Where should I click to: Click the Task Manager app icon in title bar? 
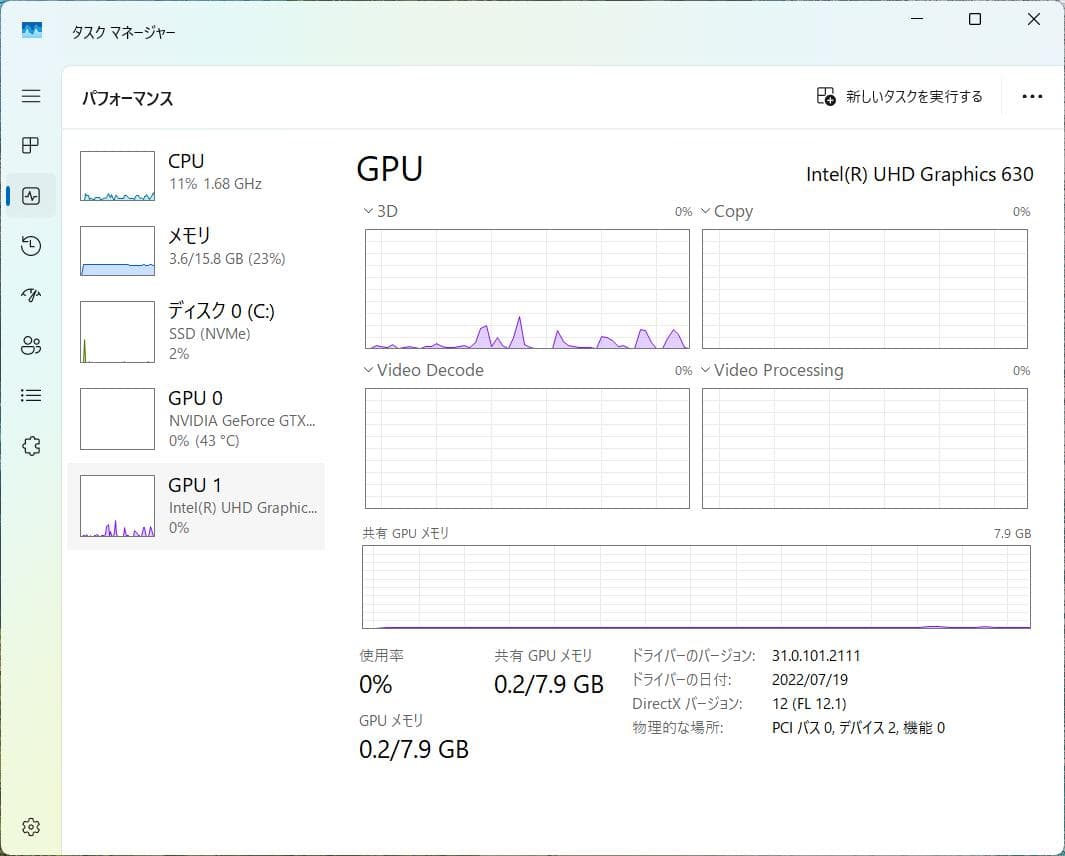[31, 30]
